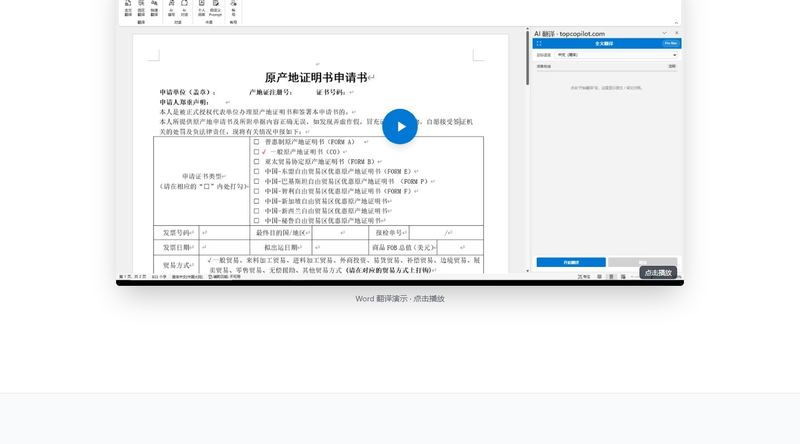Open the 个人词库 ribbon icon
Screen dimensions: 800x444
click(x=202, y=8)
